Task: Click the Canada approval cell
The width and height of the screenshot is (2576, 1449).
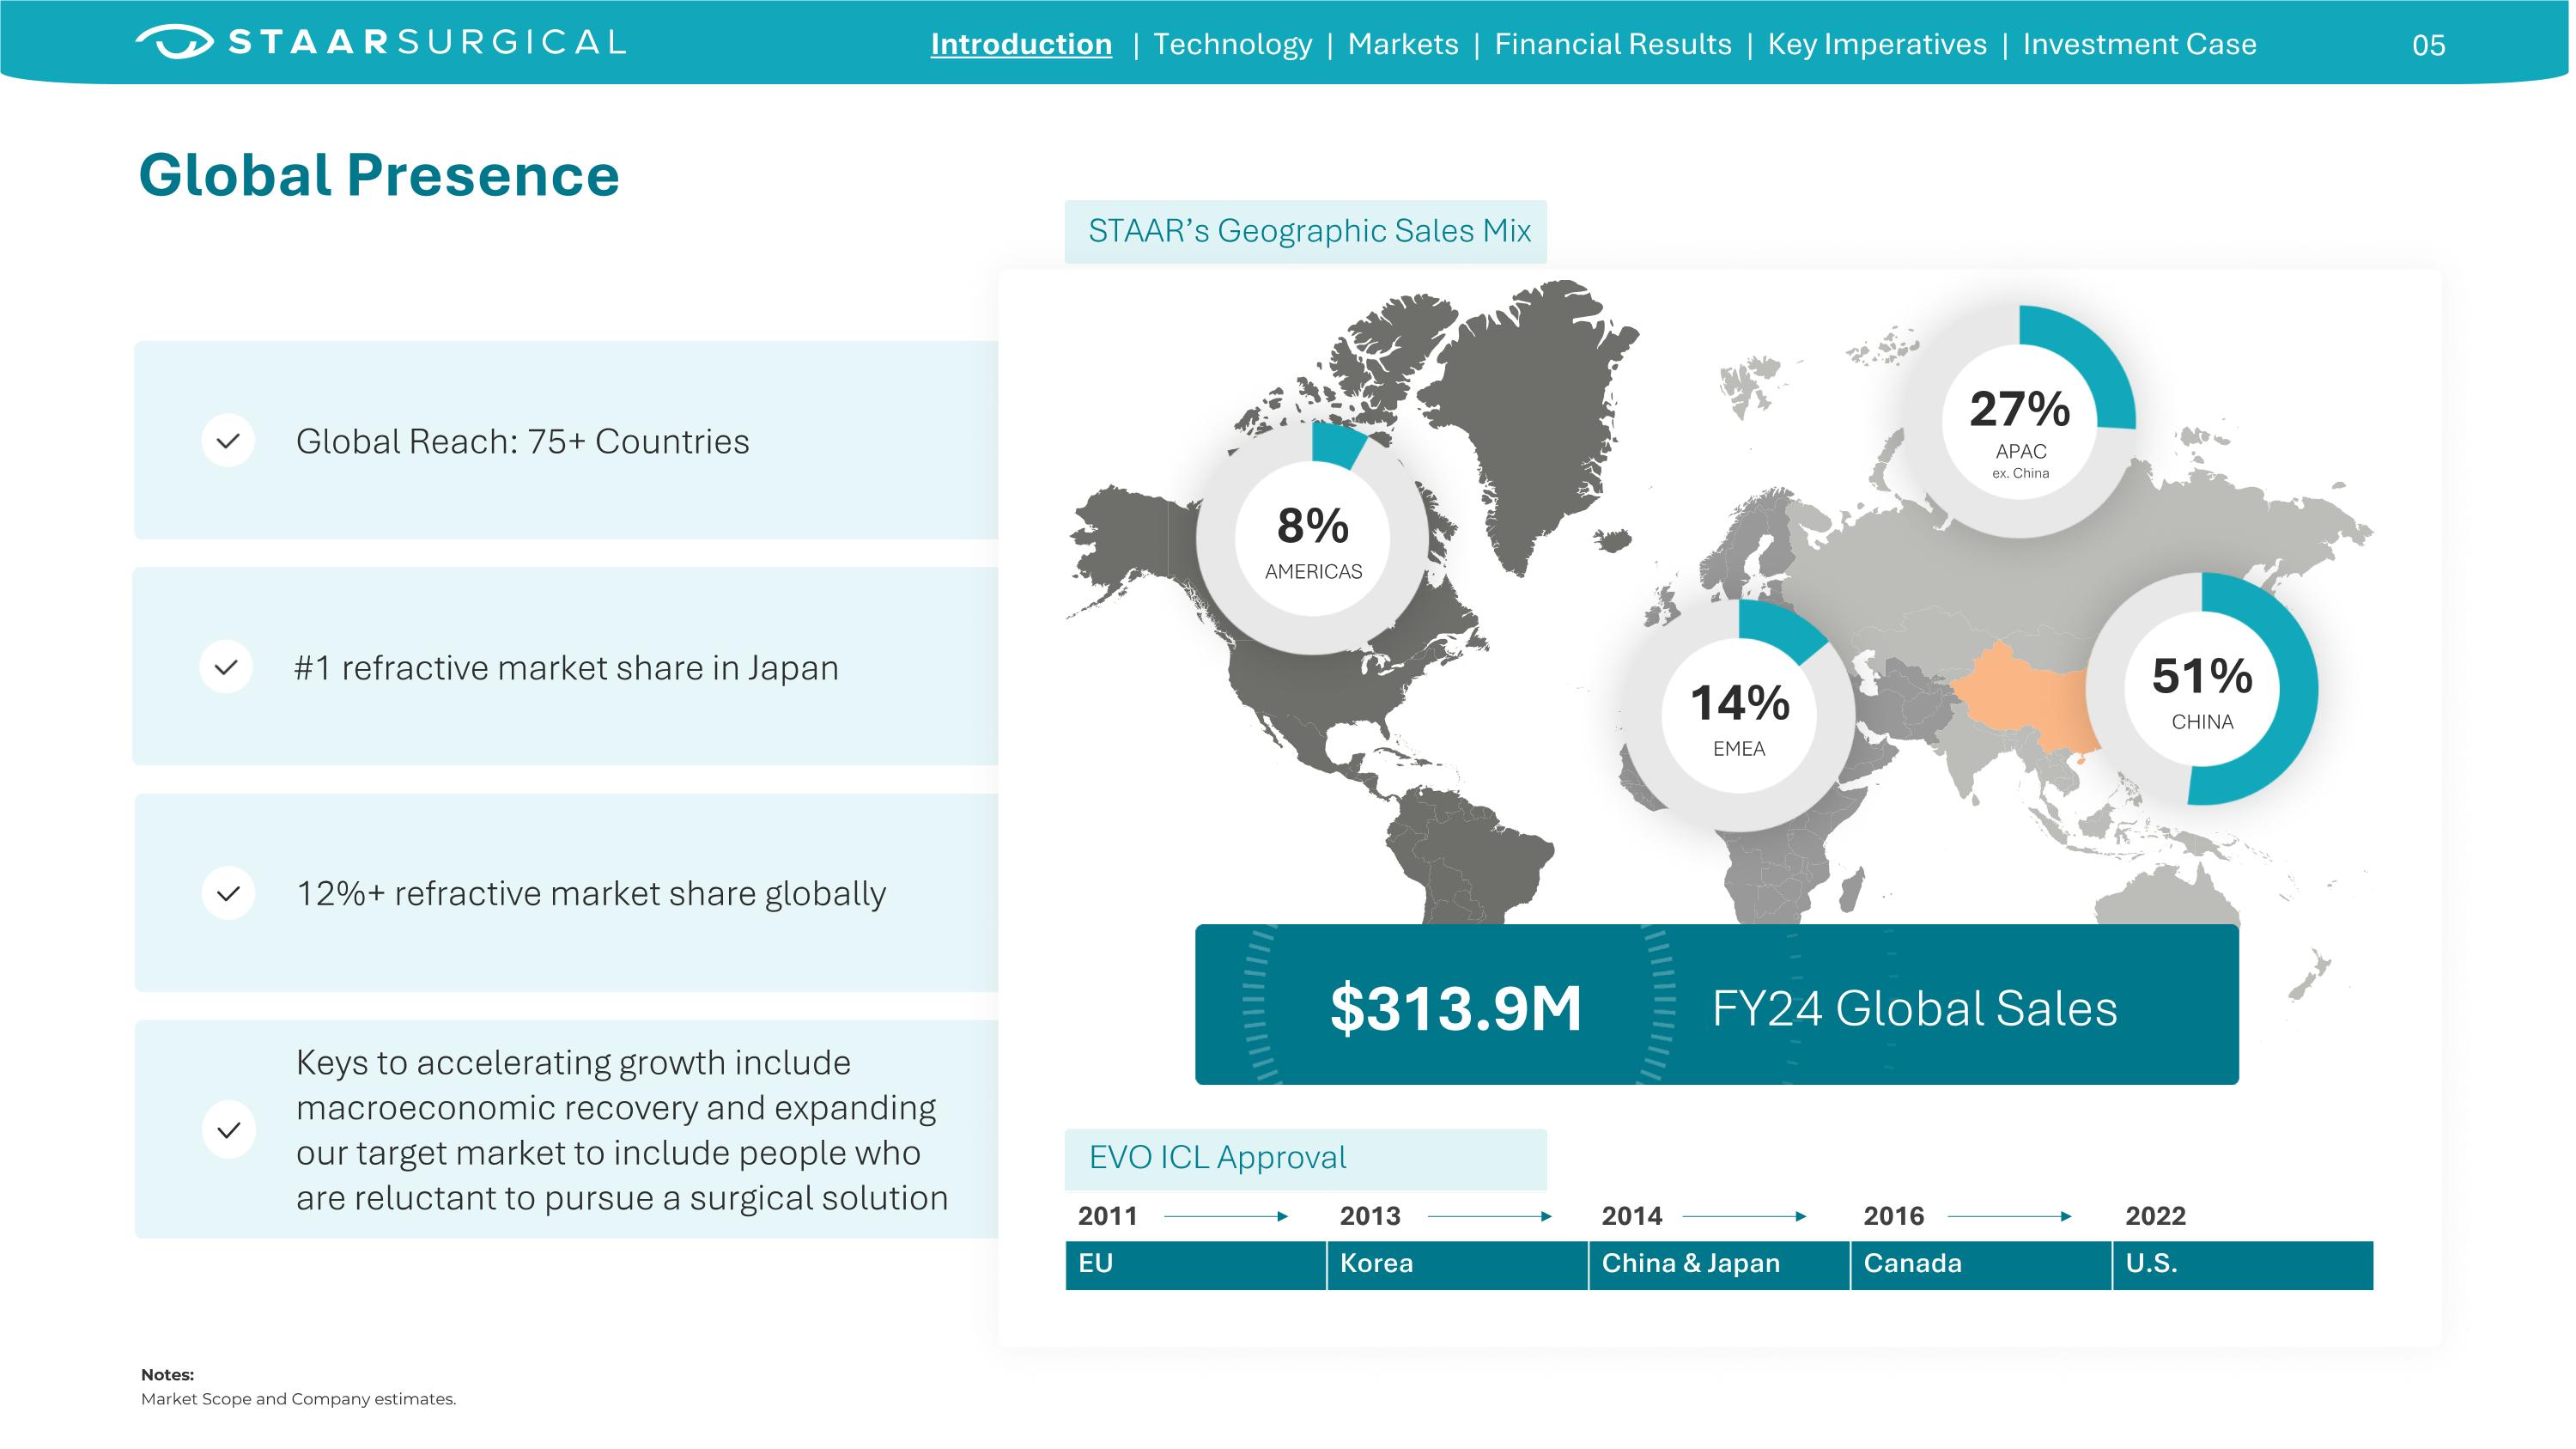Action: click(1981, 1265)
